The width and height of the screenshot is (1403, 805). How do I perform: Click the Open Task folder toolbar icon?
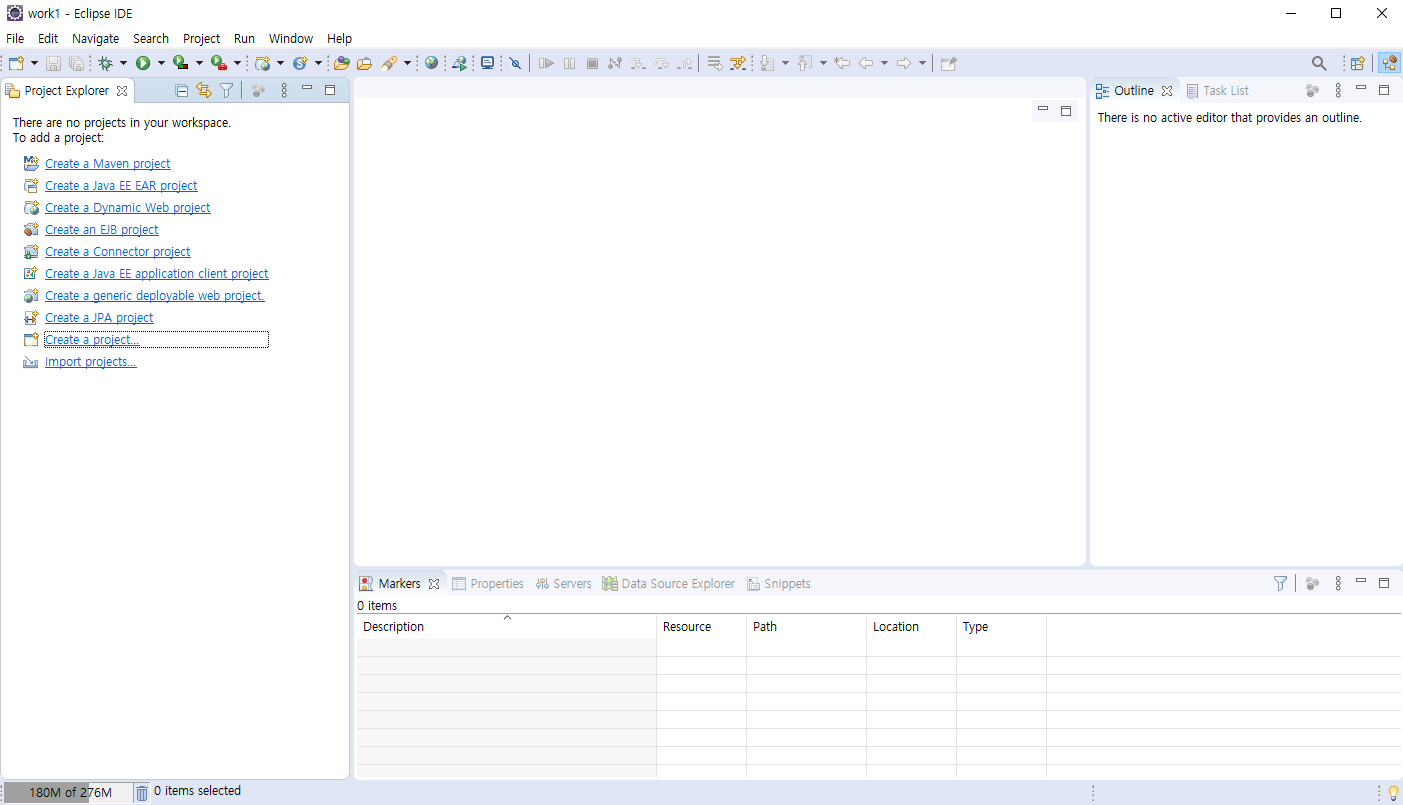pos(365,63)
